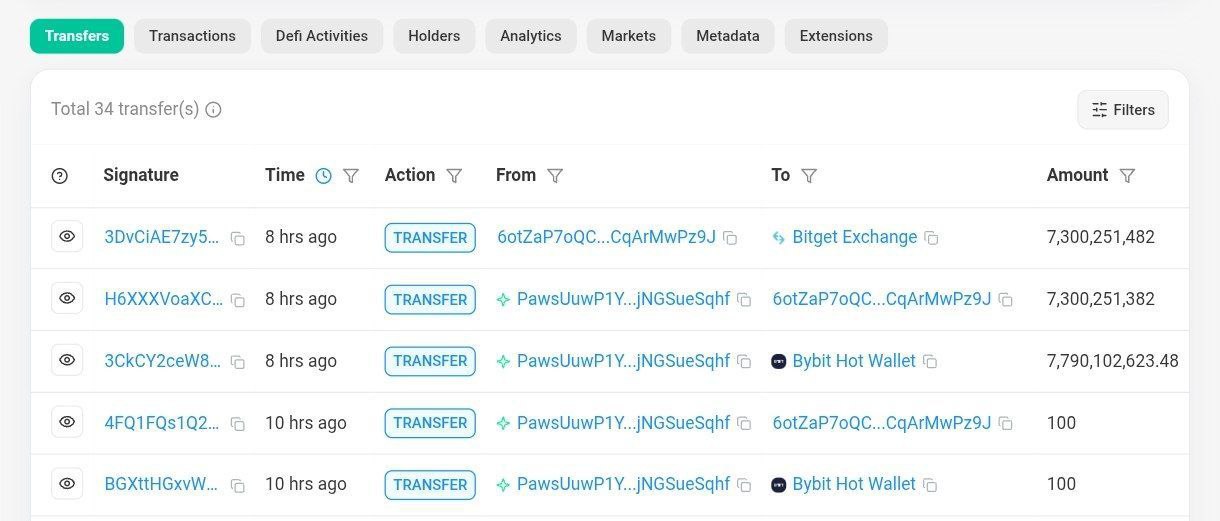Open the Amount column filter
The image size is (1220, 521).
tap(1127, 176)
